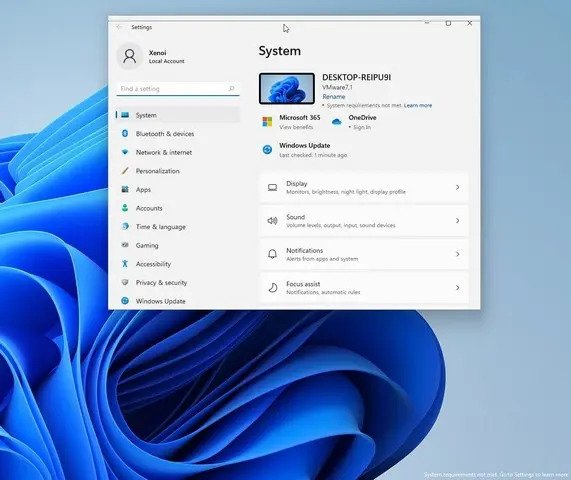The width and height of the screenshot is (571, 480).
Task: Click the Windows Update sync icon in header
Action: (267, 150)
